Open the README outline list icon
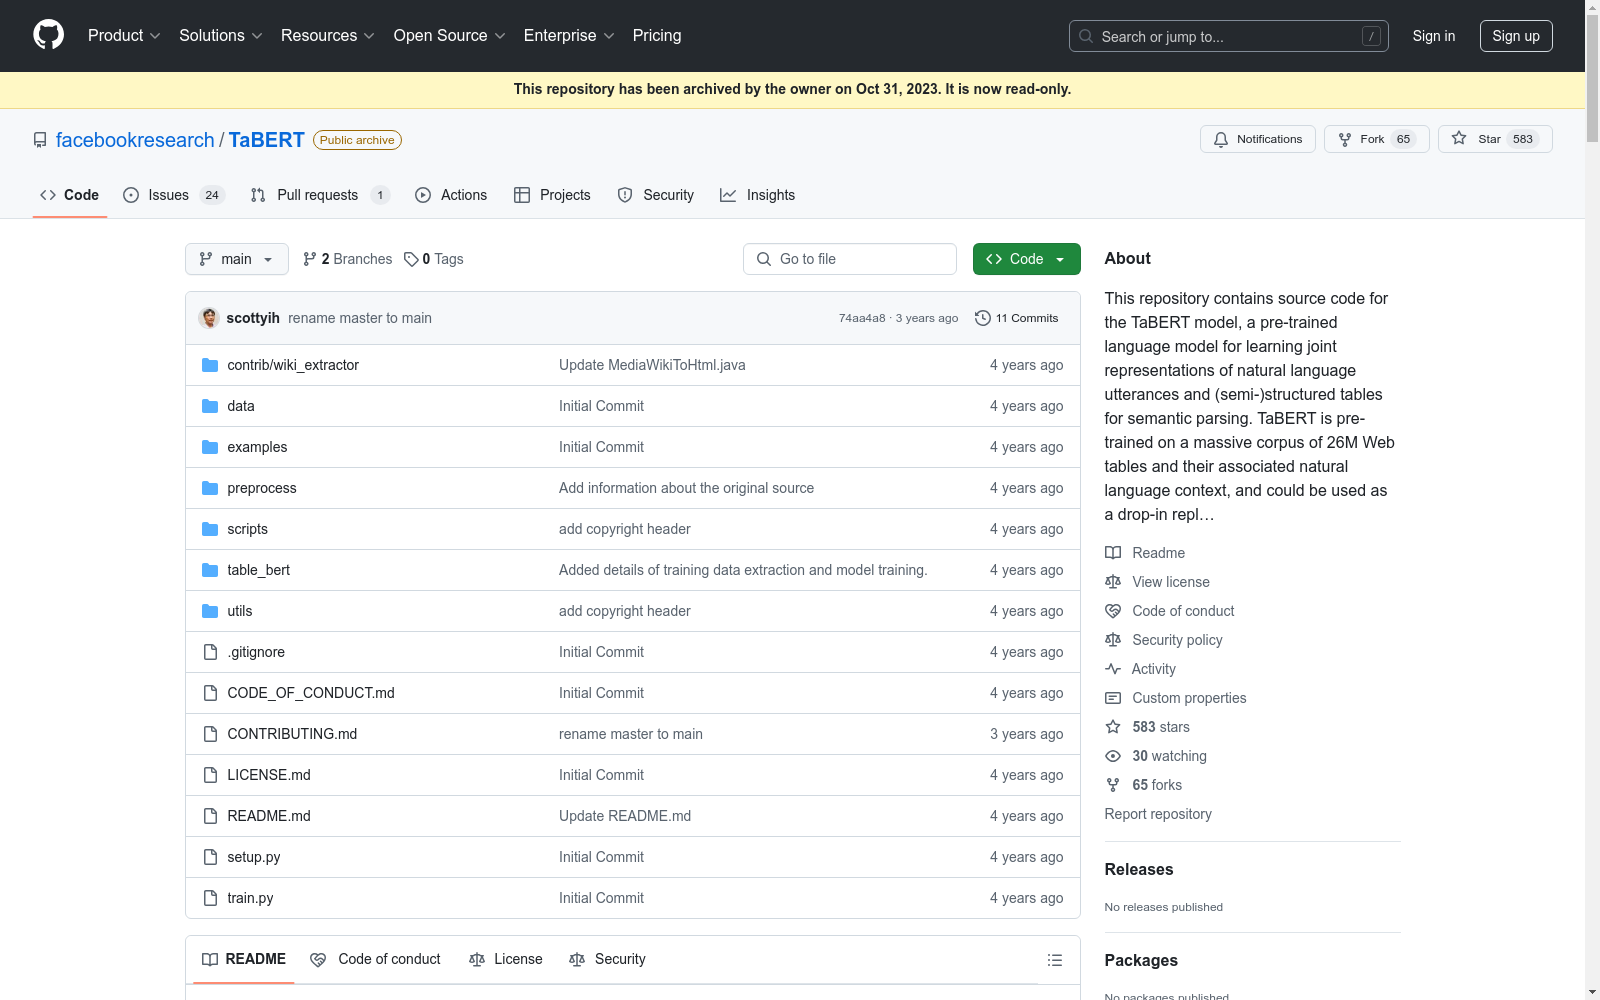Screen dimensions: 1600x1000 click(x=1054, y=960)
